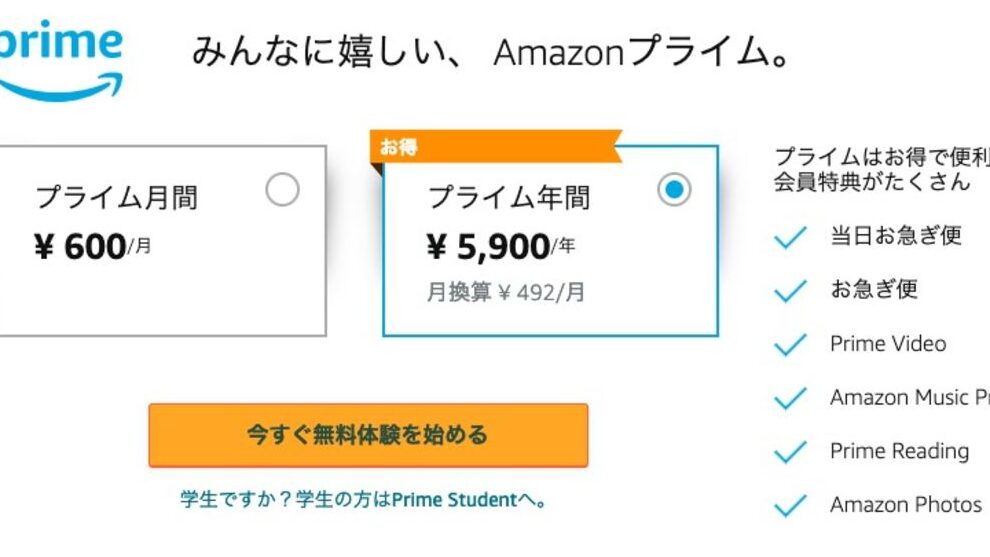Click the ¥5,900/年 annual price
990x557 pixels.
[501, 246]
